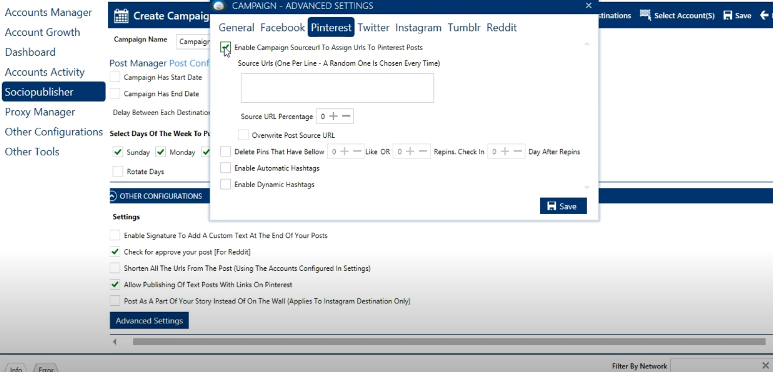This screenshot has width=773, height=372.
Task: Decrease Day After Repins with minus
Action: pos(518,151)
